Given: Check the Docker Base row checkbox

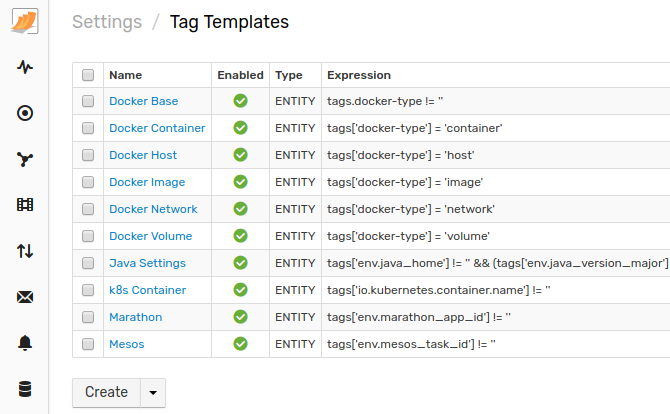Looking at the screenshot, I should tap(88, 101).
